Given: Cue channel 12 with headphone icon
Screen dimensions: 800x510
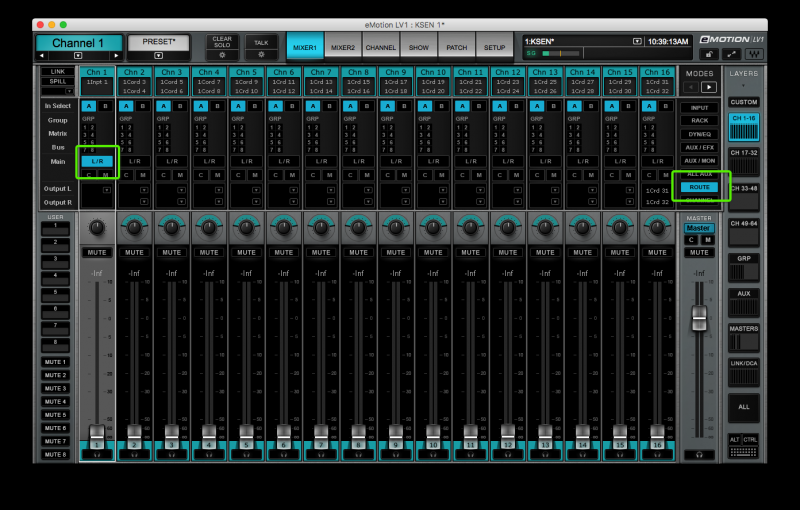Looking at the screenshot, I should (x=508, y=454).
